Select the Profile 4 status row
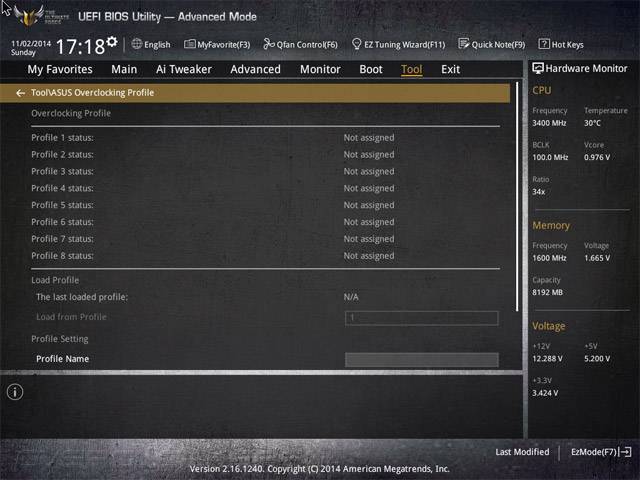640x480 pixels. [265, 189]
